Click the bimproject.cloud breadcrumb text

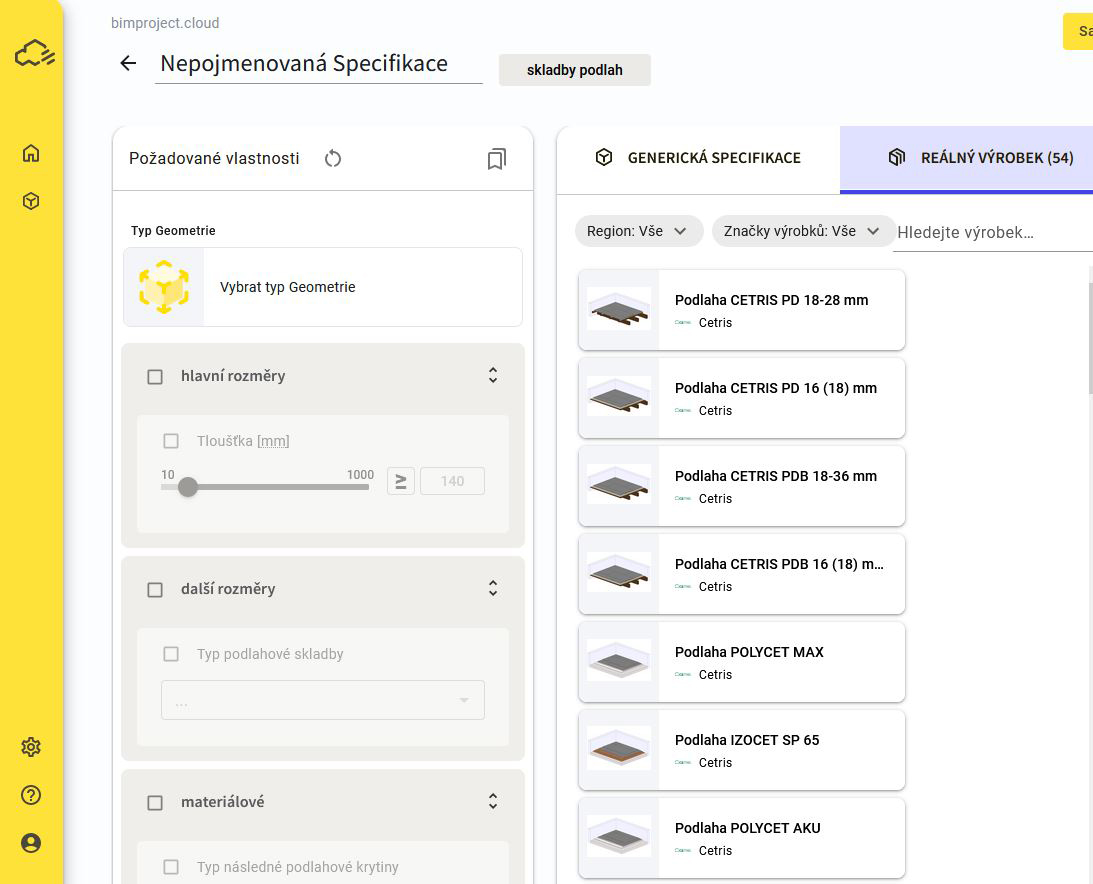pyautogui.click(x=165, y=23)
